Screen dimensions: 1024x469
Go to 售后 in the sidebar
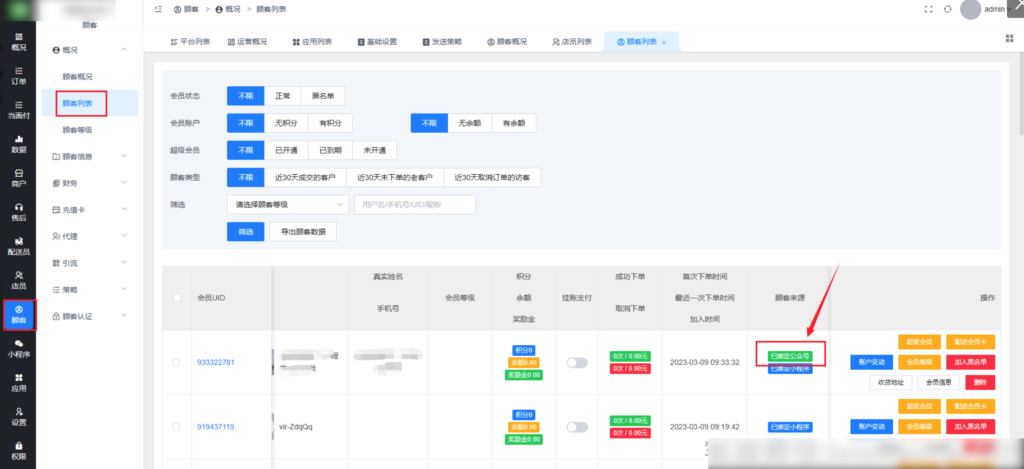click(18, 211)
